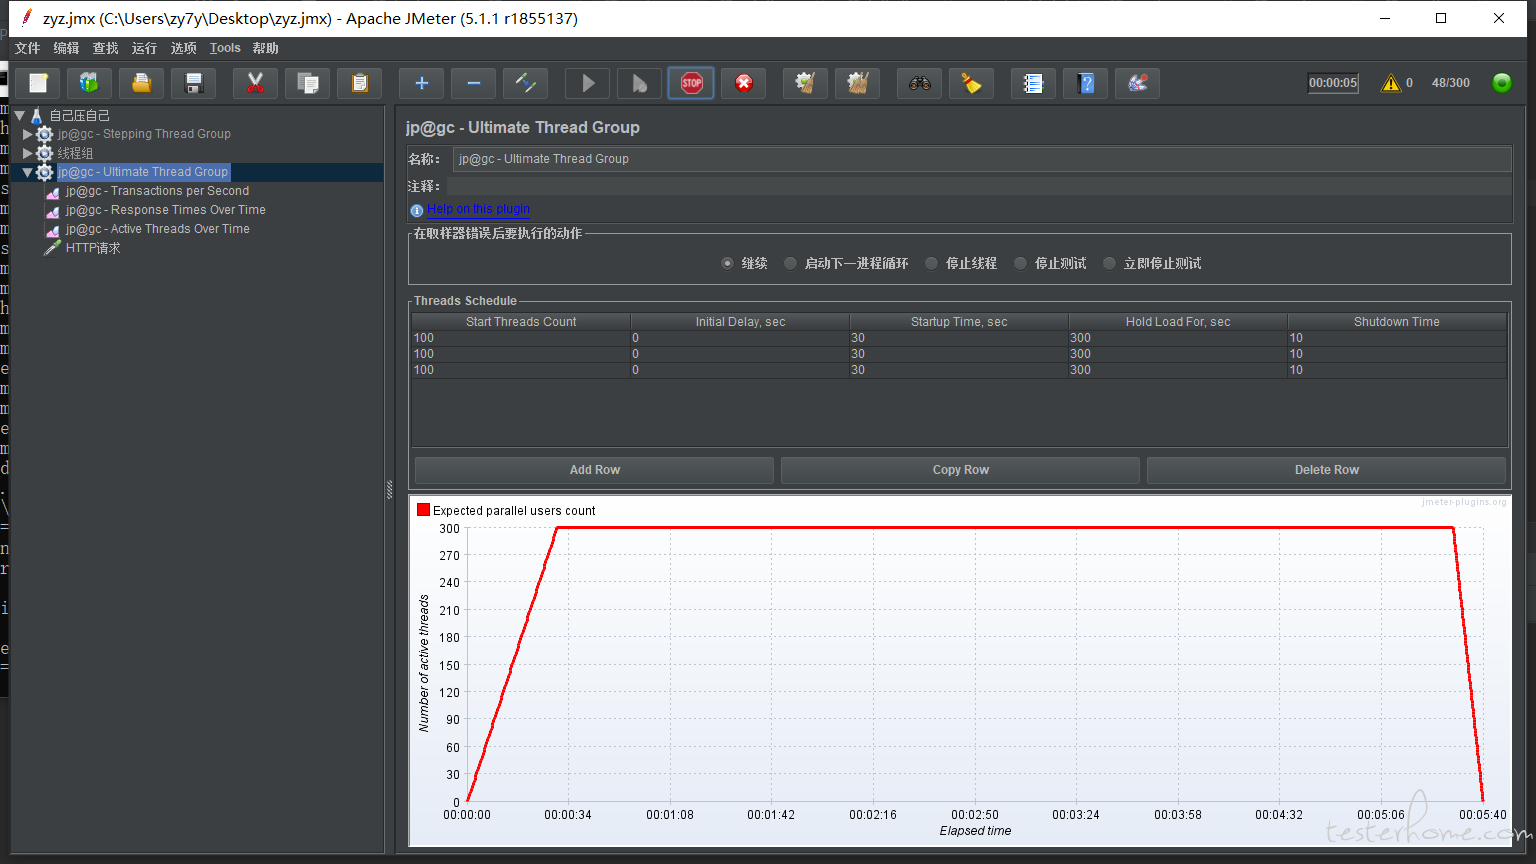Click the Copy Row button
This screenshot has height=864, width=1536.
point(960,470)
